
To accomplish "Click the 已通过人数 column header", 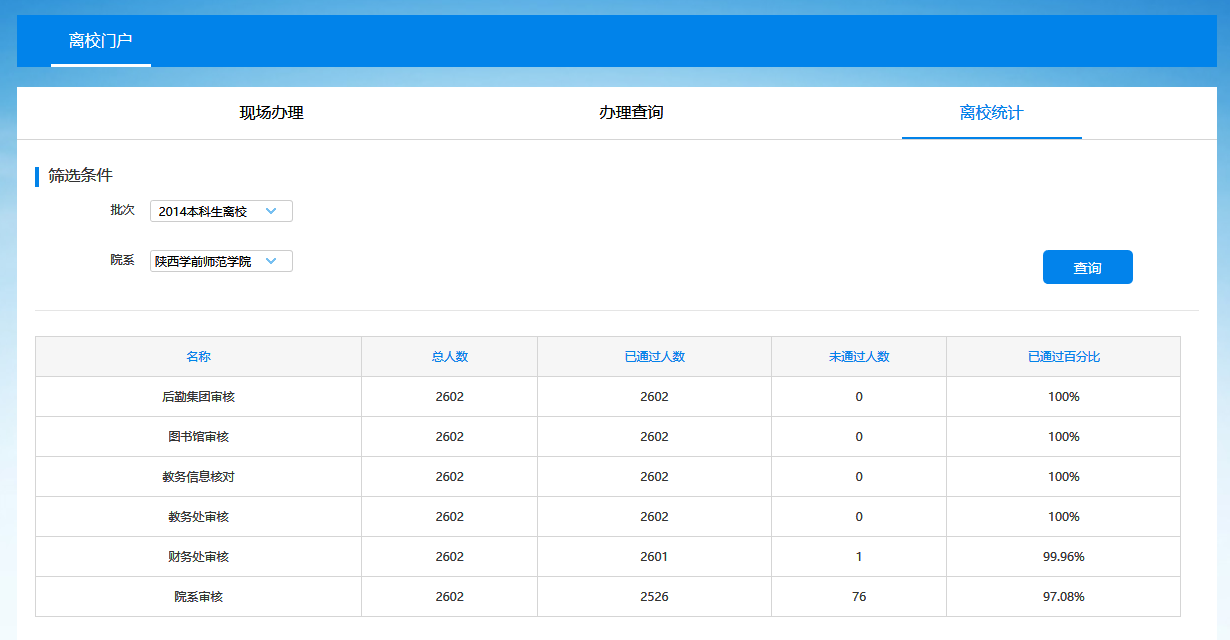I will click(x=654, y=357).
